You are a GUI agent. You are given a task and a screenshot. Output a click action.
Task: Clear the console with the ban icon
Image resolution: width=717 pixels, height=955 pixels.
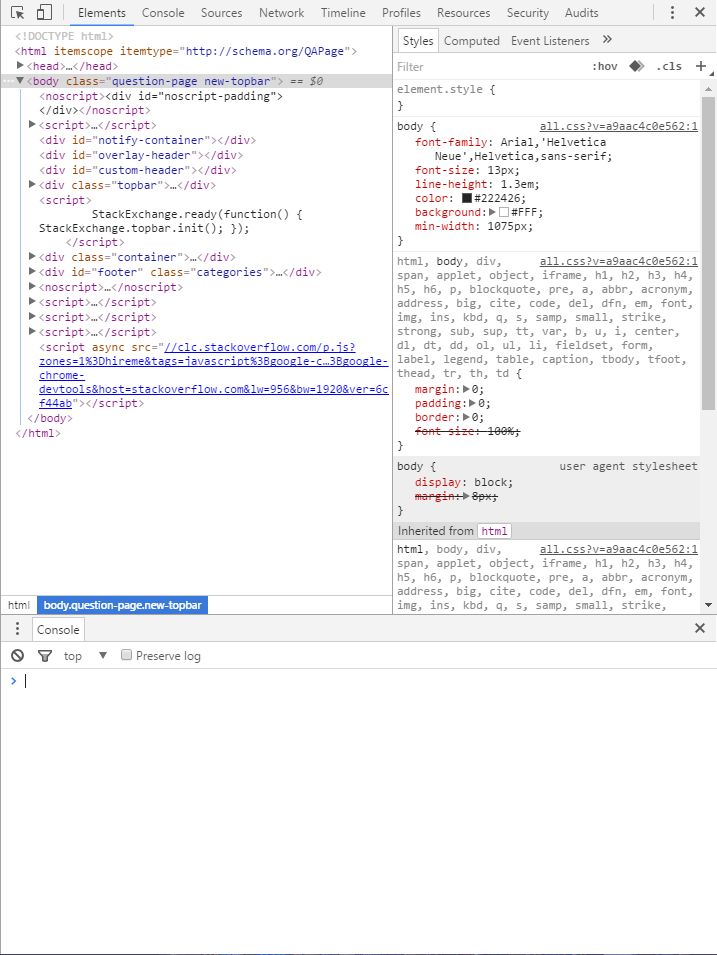[18, 655]
